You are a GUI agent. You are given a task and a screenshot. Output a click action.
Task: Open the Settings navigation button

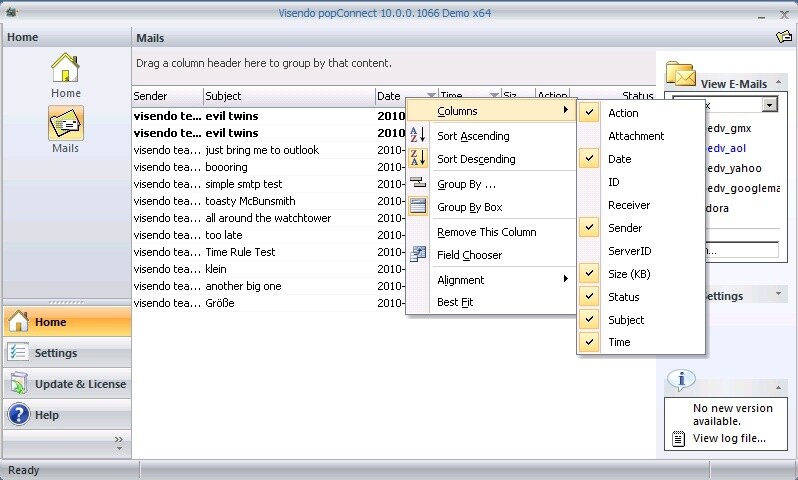[67, 353]
